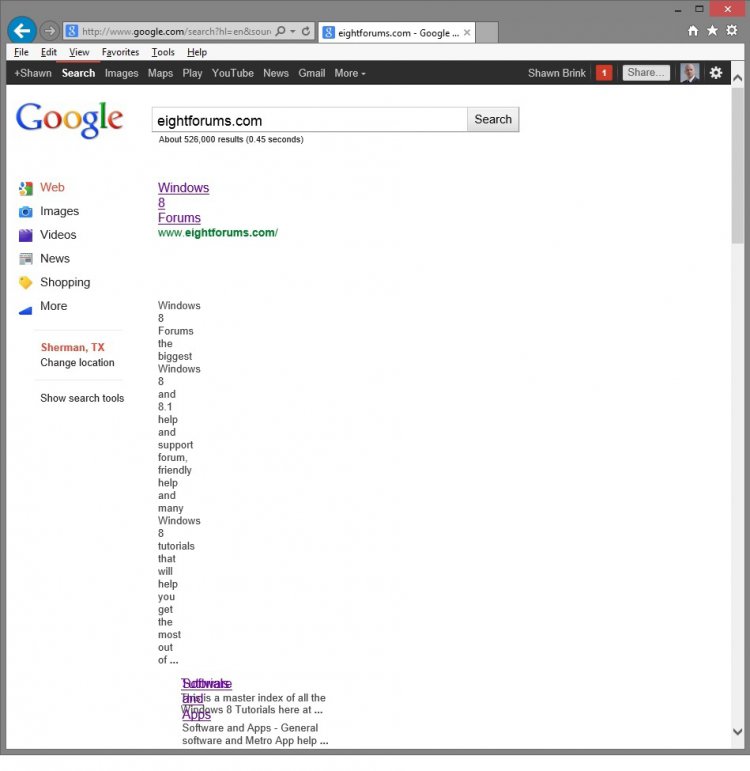The height and width of the screenshot is (771, 750).
Task: Click the Share... button
Action: pos(646,73)
